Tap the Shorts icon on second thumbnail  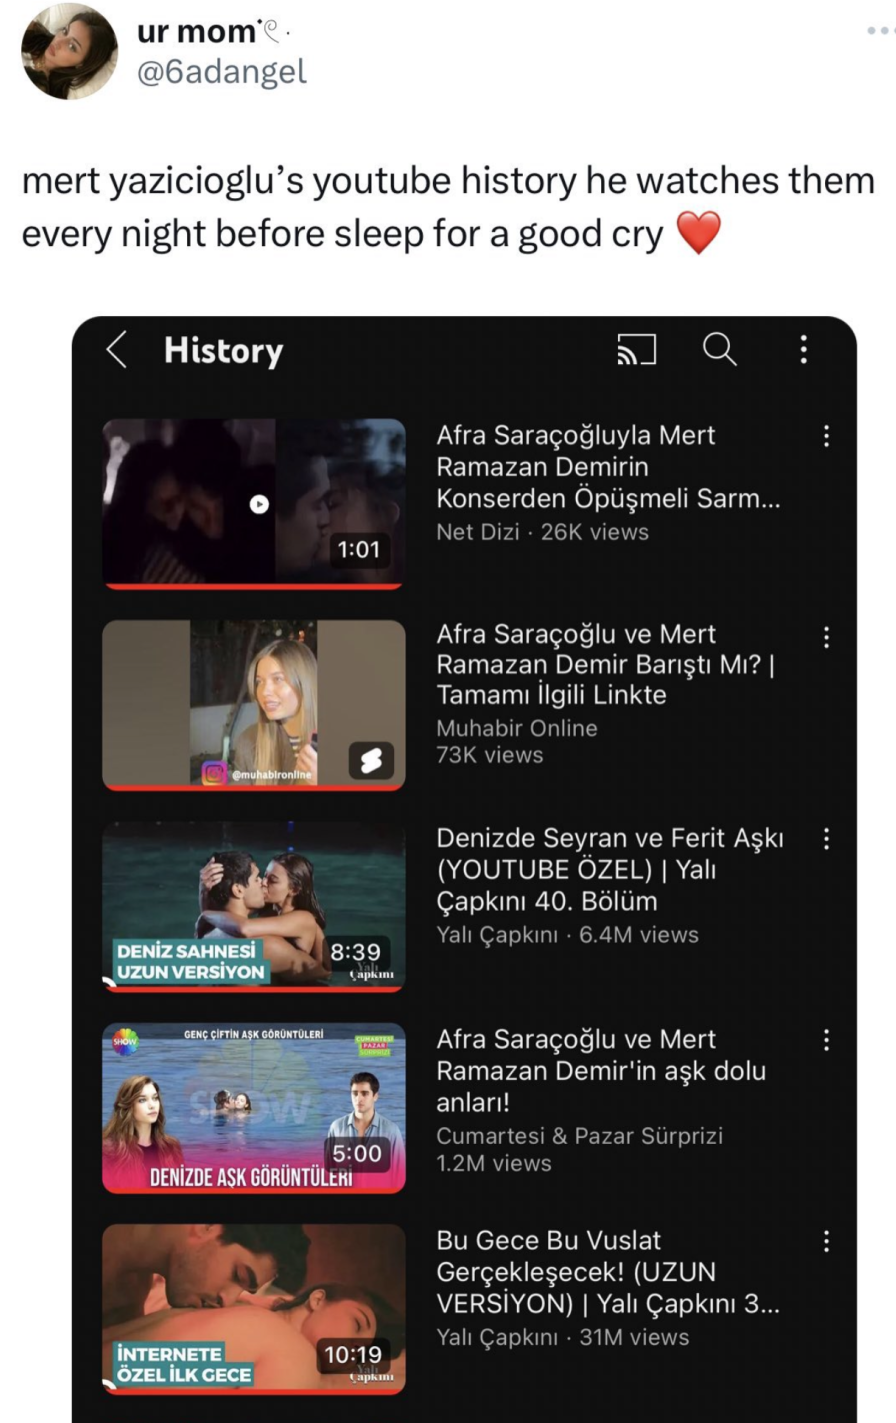[370, 762]
